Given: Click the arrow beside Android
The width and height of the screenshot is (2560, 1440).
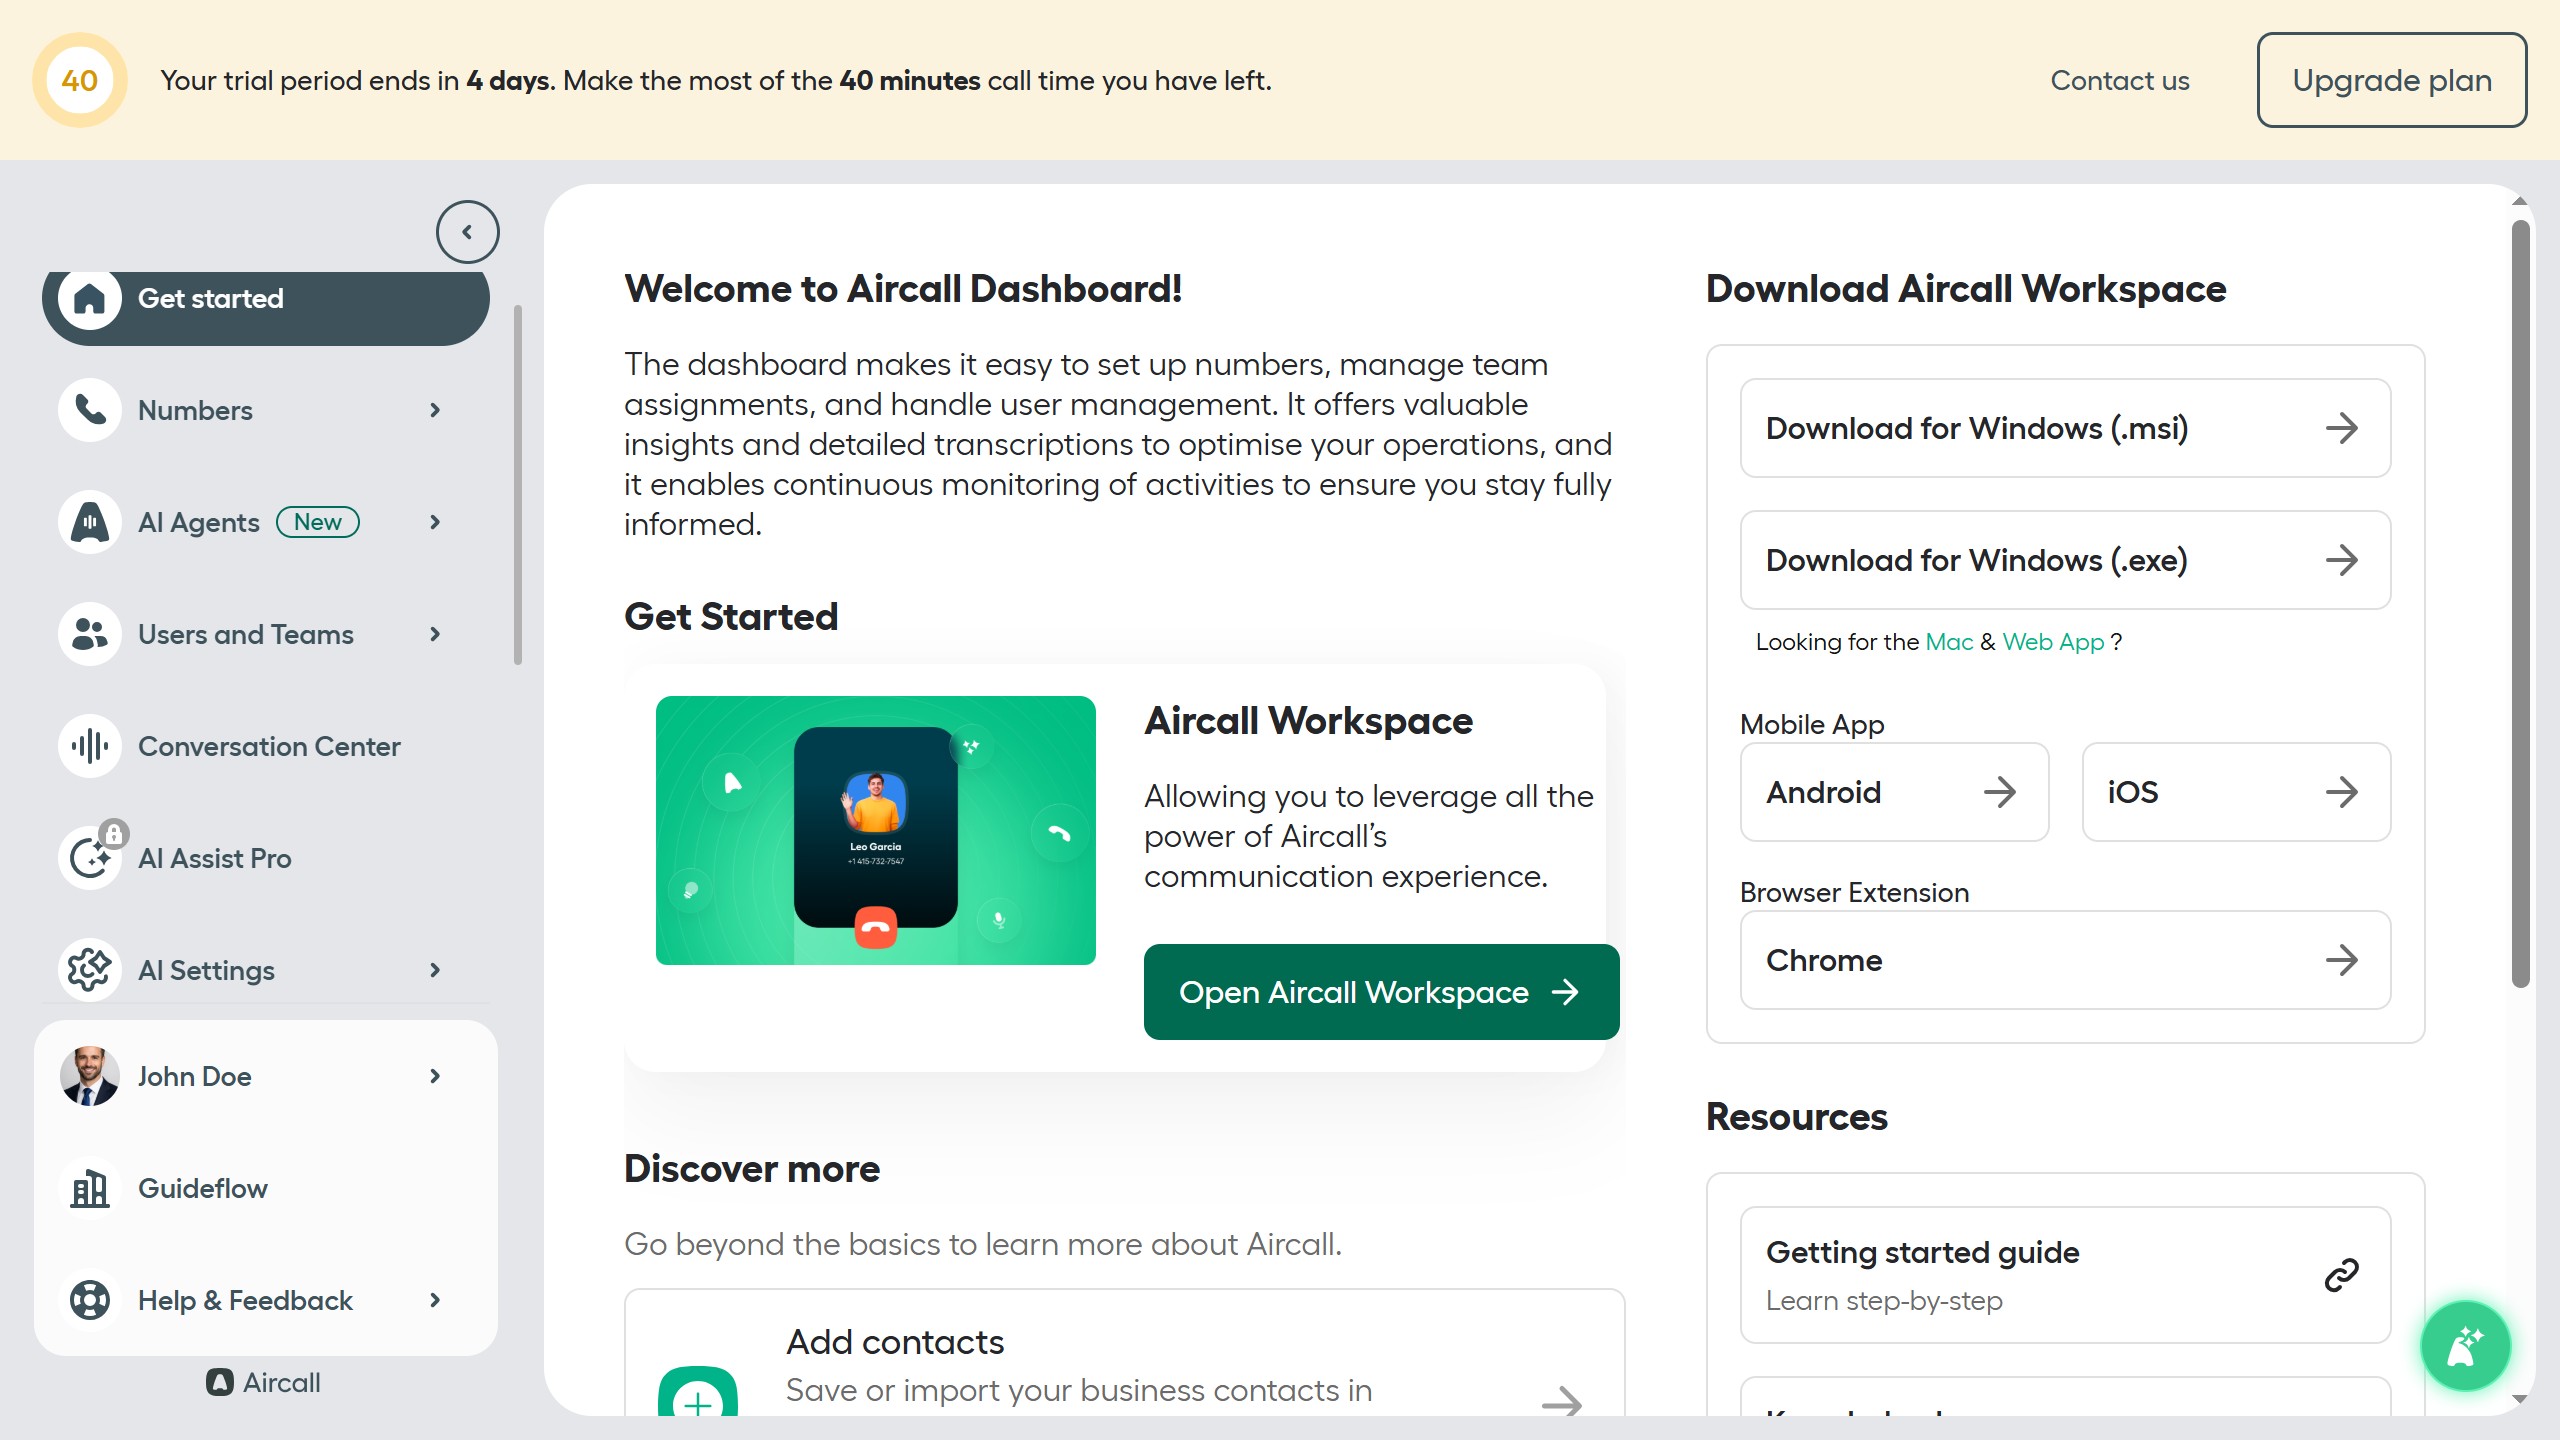Looking at the screenshot, I should coord(1999,792).
